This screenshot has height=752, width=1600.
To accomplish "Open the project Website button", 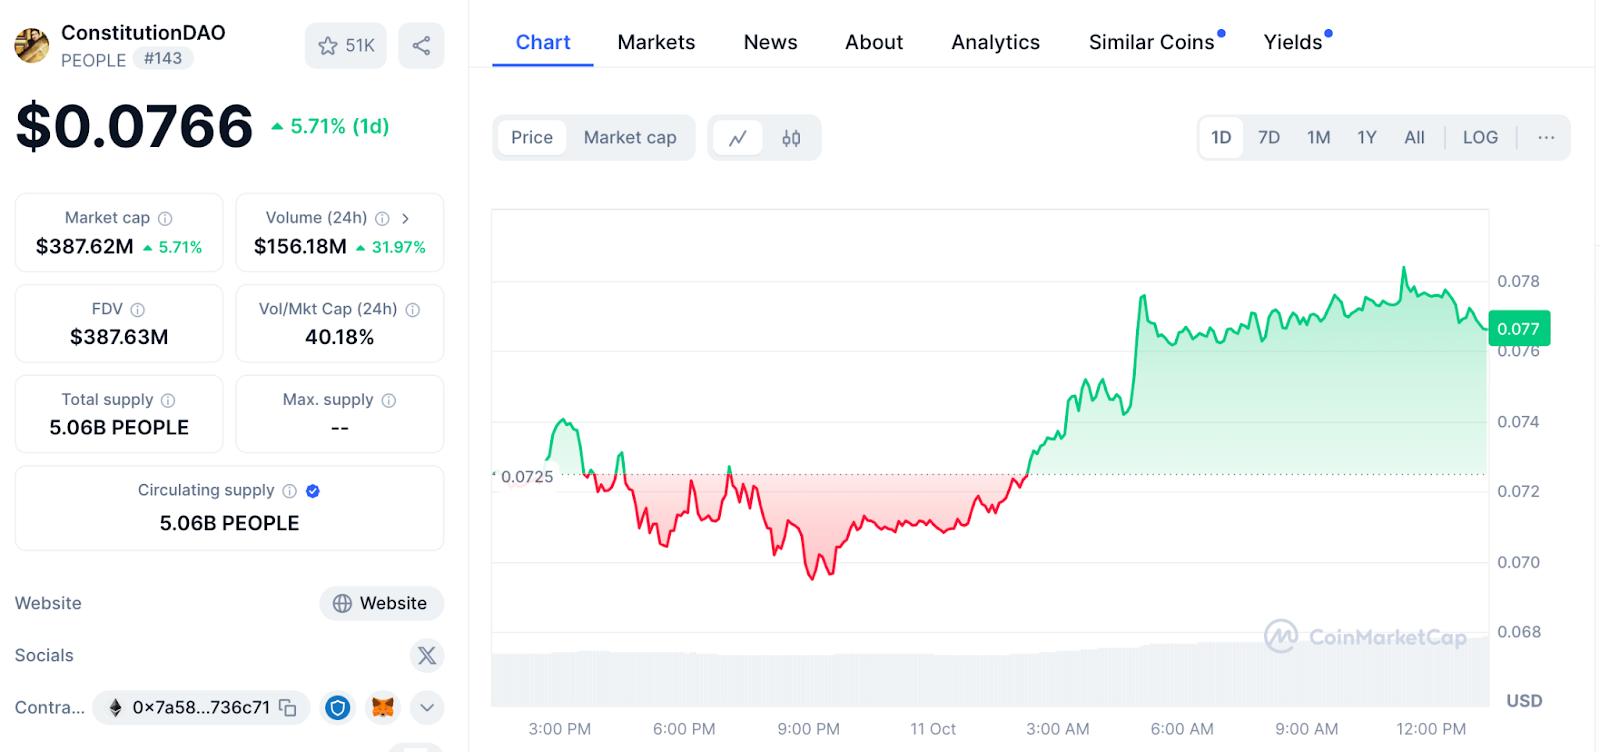I will [x=382, y=603].
